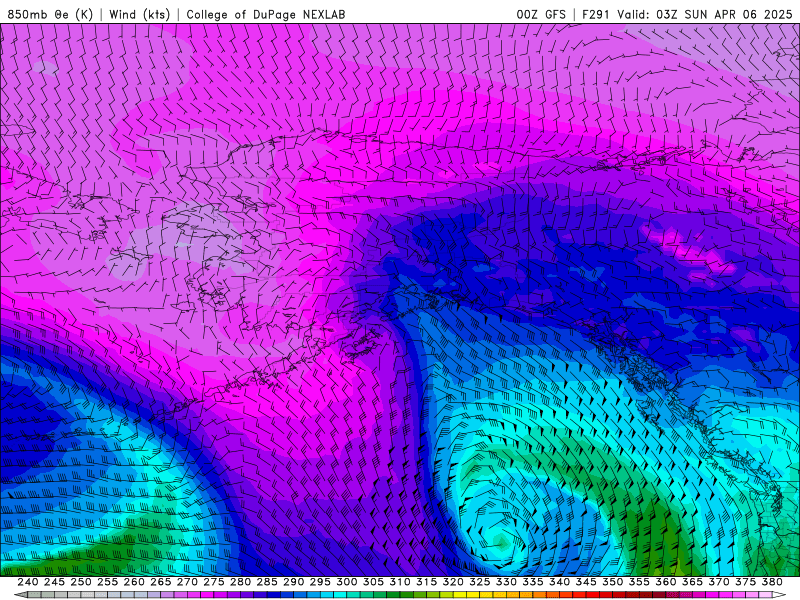Click the '850mb θe (K)' title text
The width and height of the screenshot is (800, 600).
[x=50, y=14]
